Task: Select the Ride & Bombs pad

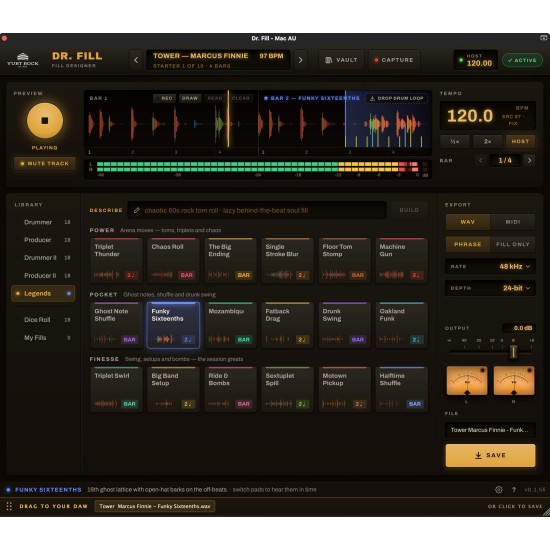Action: tap(230, 389)
